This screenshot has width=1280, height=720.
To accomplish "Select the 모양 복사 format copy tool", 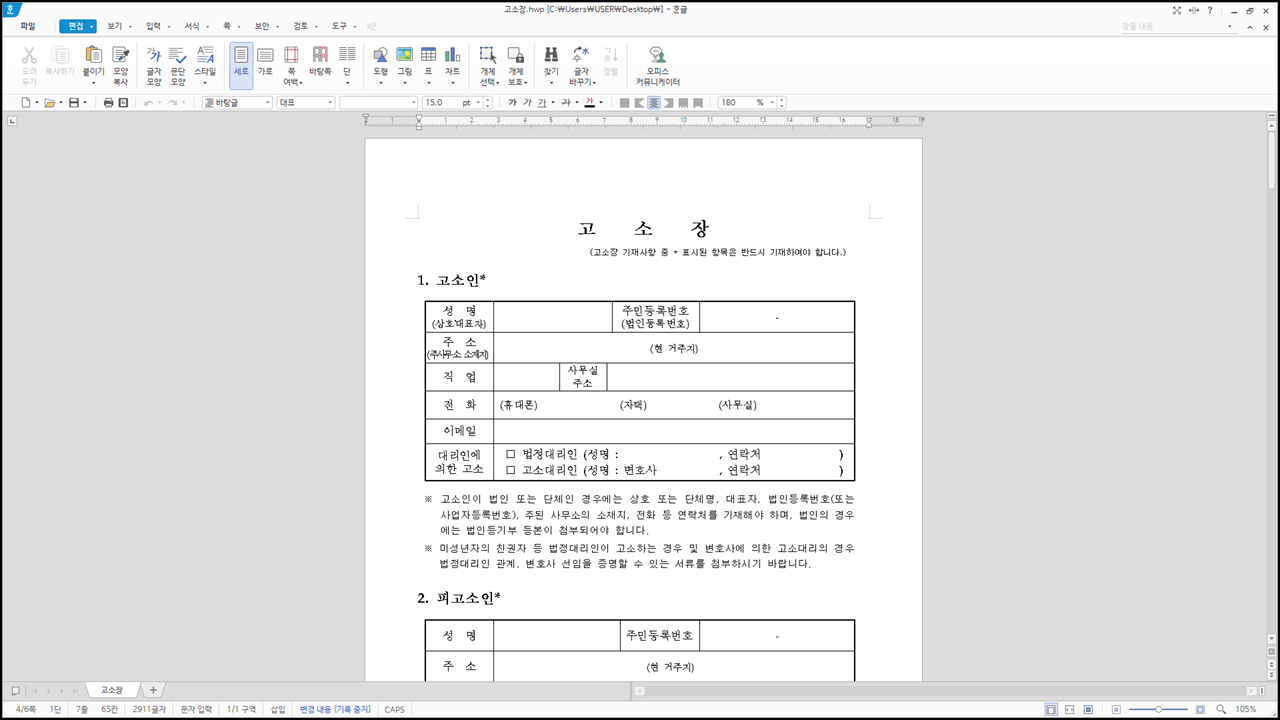I will [121, 66].
